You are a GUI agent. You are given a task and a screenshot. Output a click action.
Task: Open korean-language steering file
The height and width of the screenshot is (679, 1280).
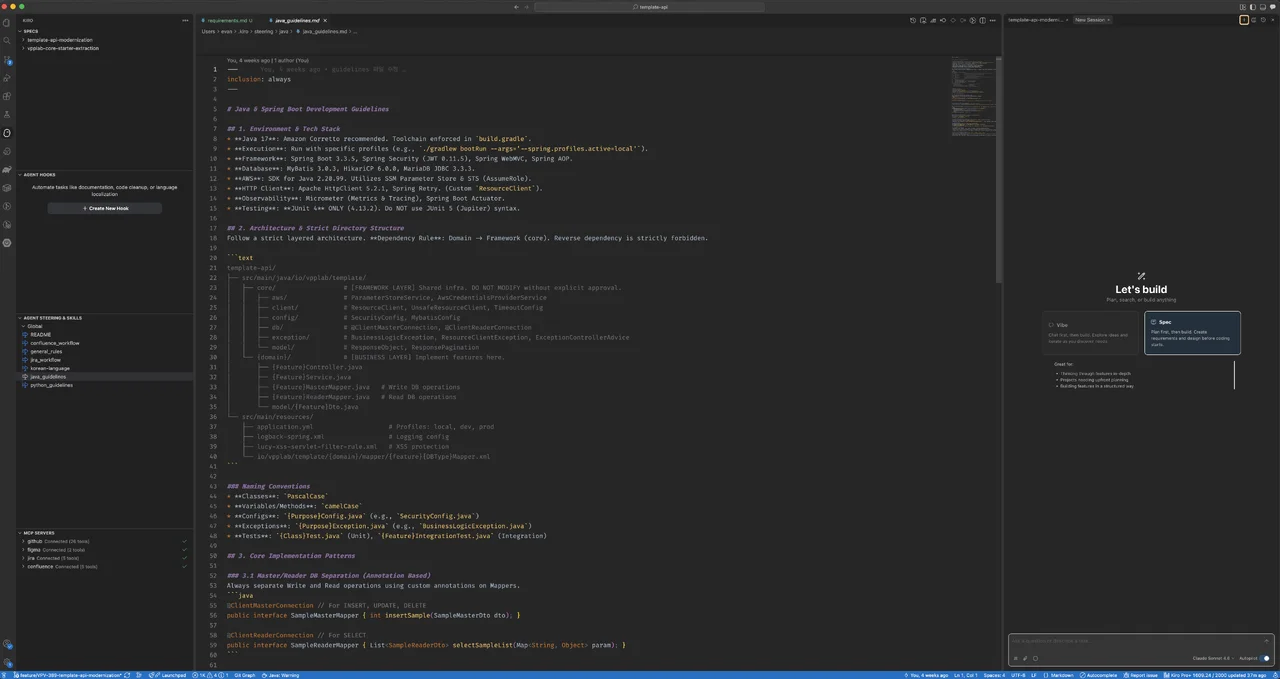[x=50, y=368]
